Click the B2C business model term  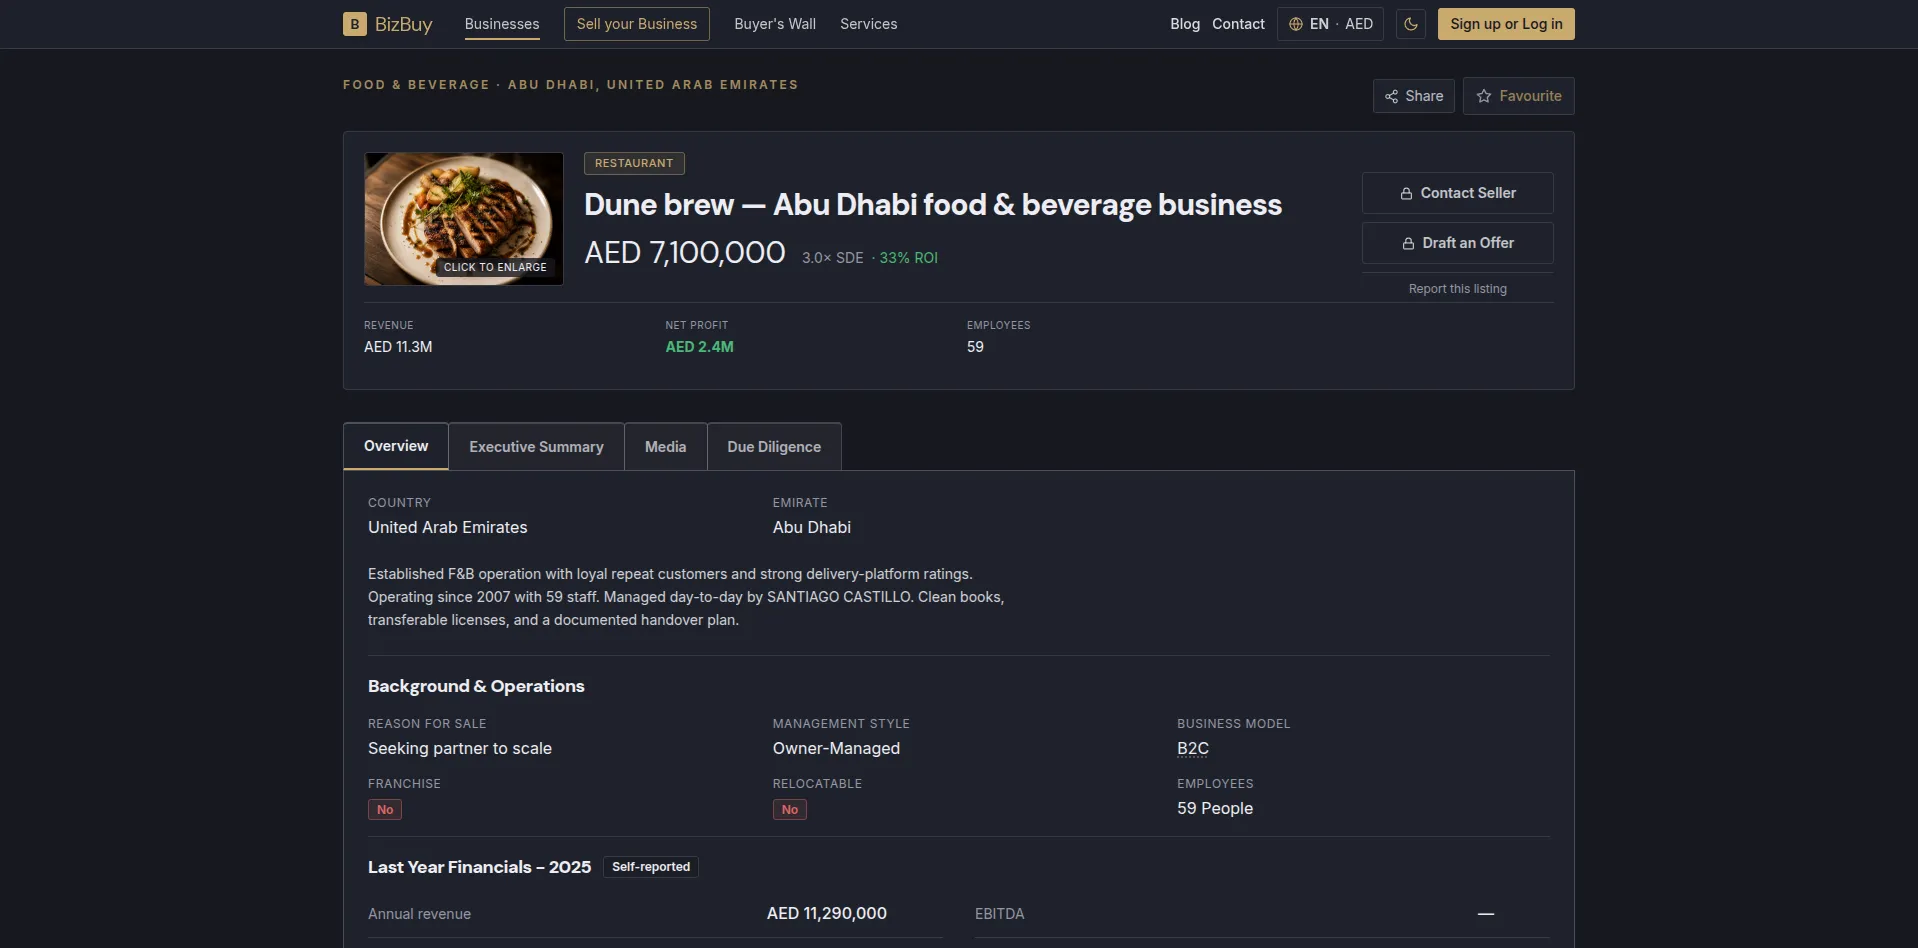[1193, 748]
